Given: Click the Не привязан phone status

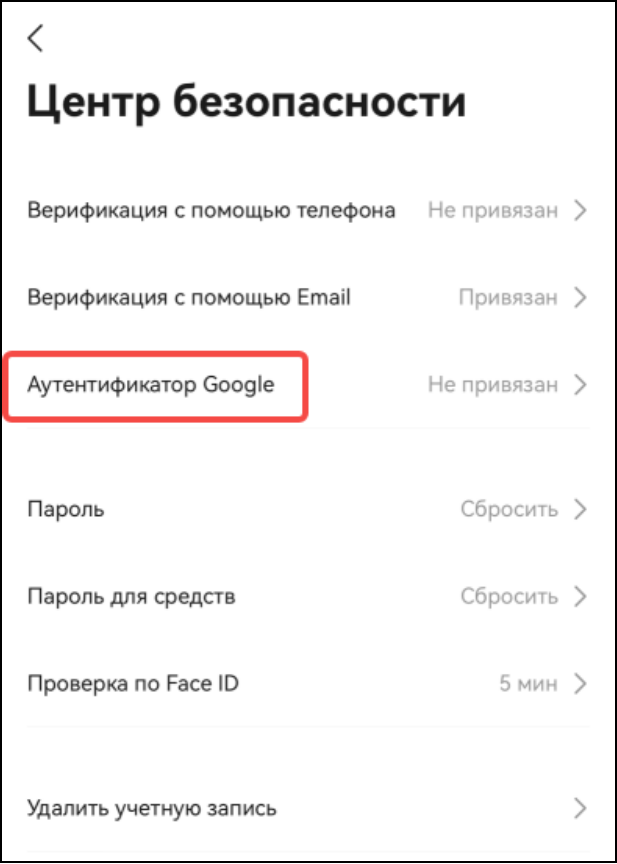Looking at the screenshot, I should 493,211.
